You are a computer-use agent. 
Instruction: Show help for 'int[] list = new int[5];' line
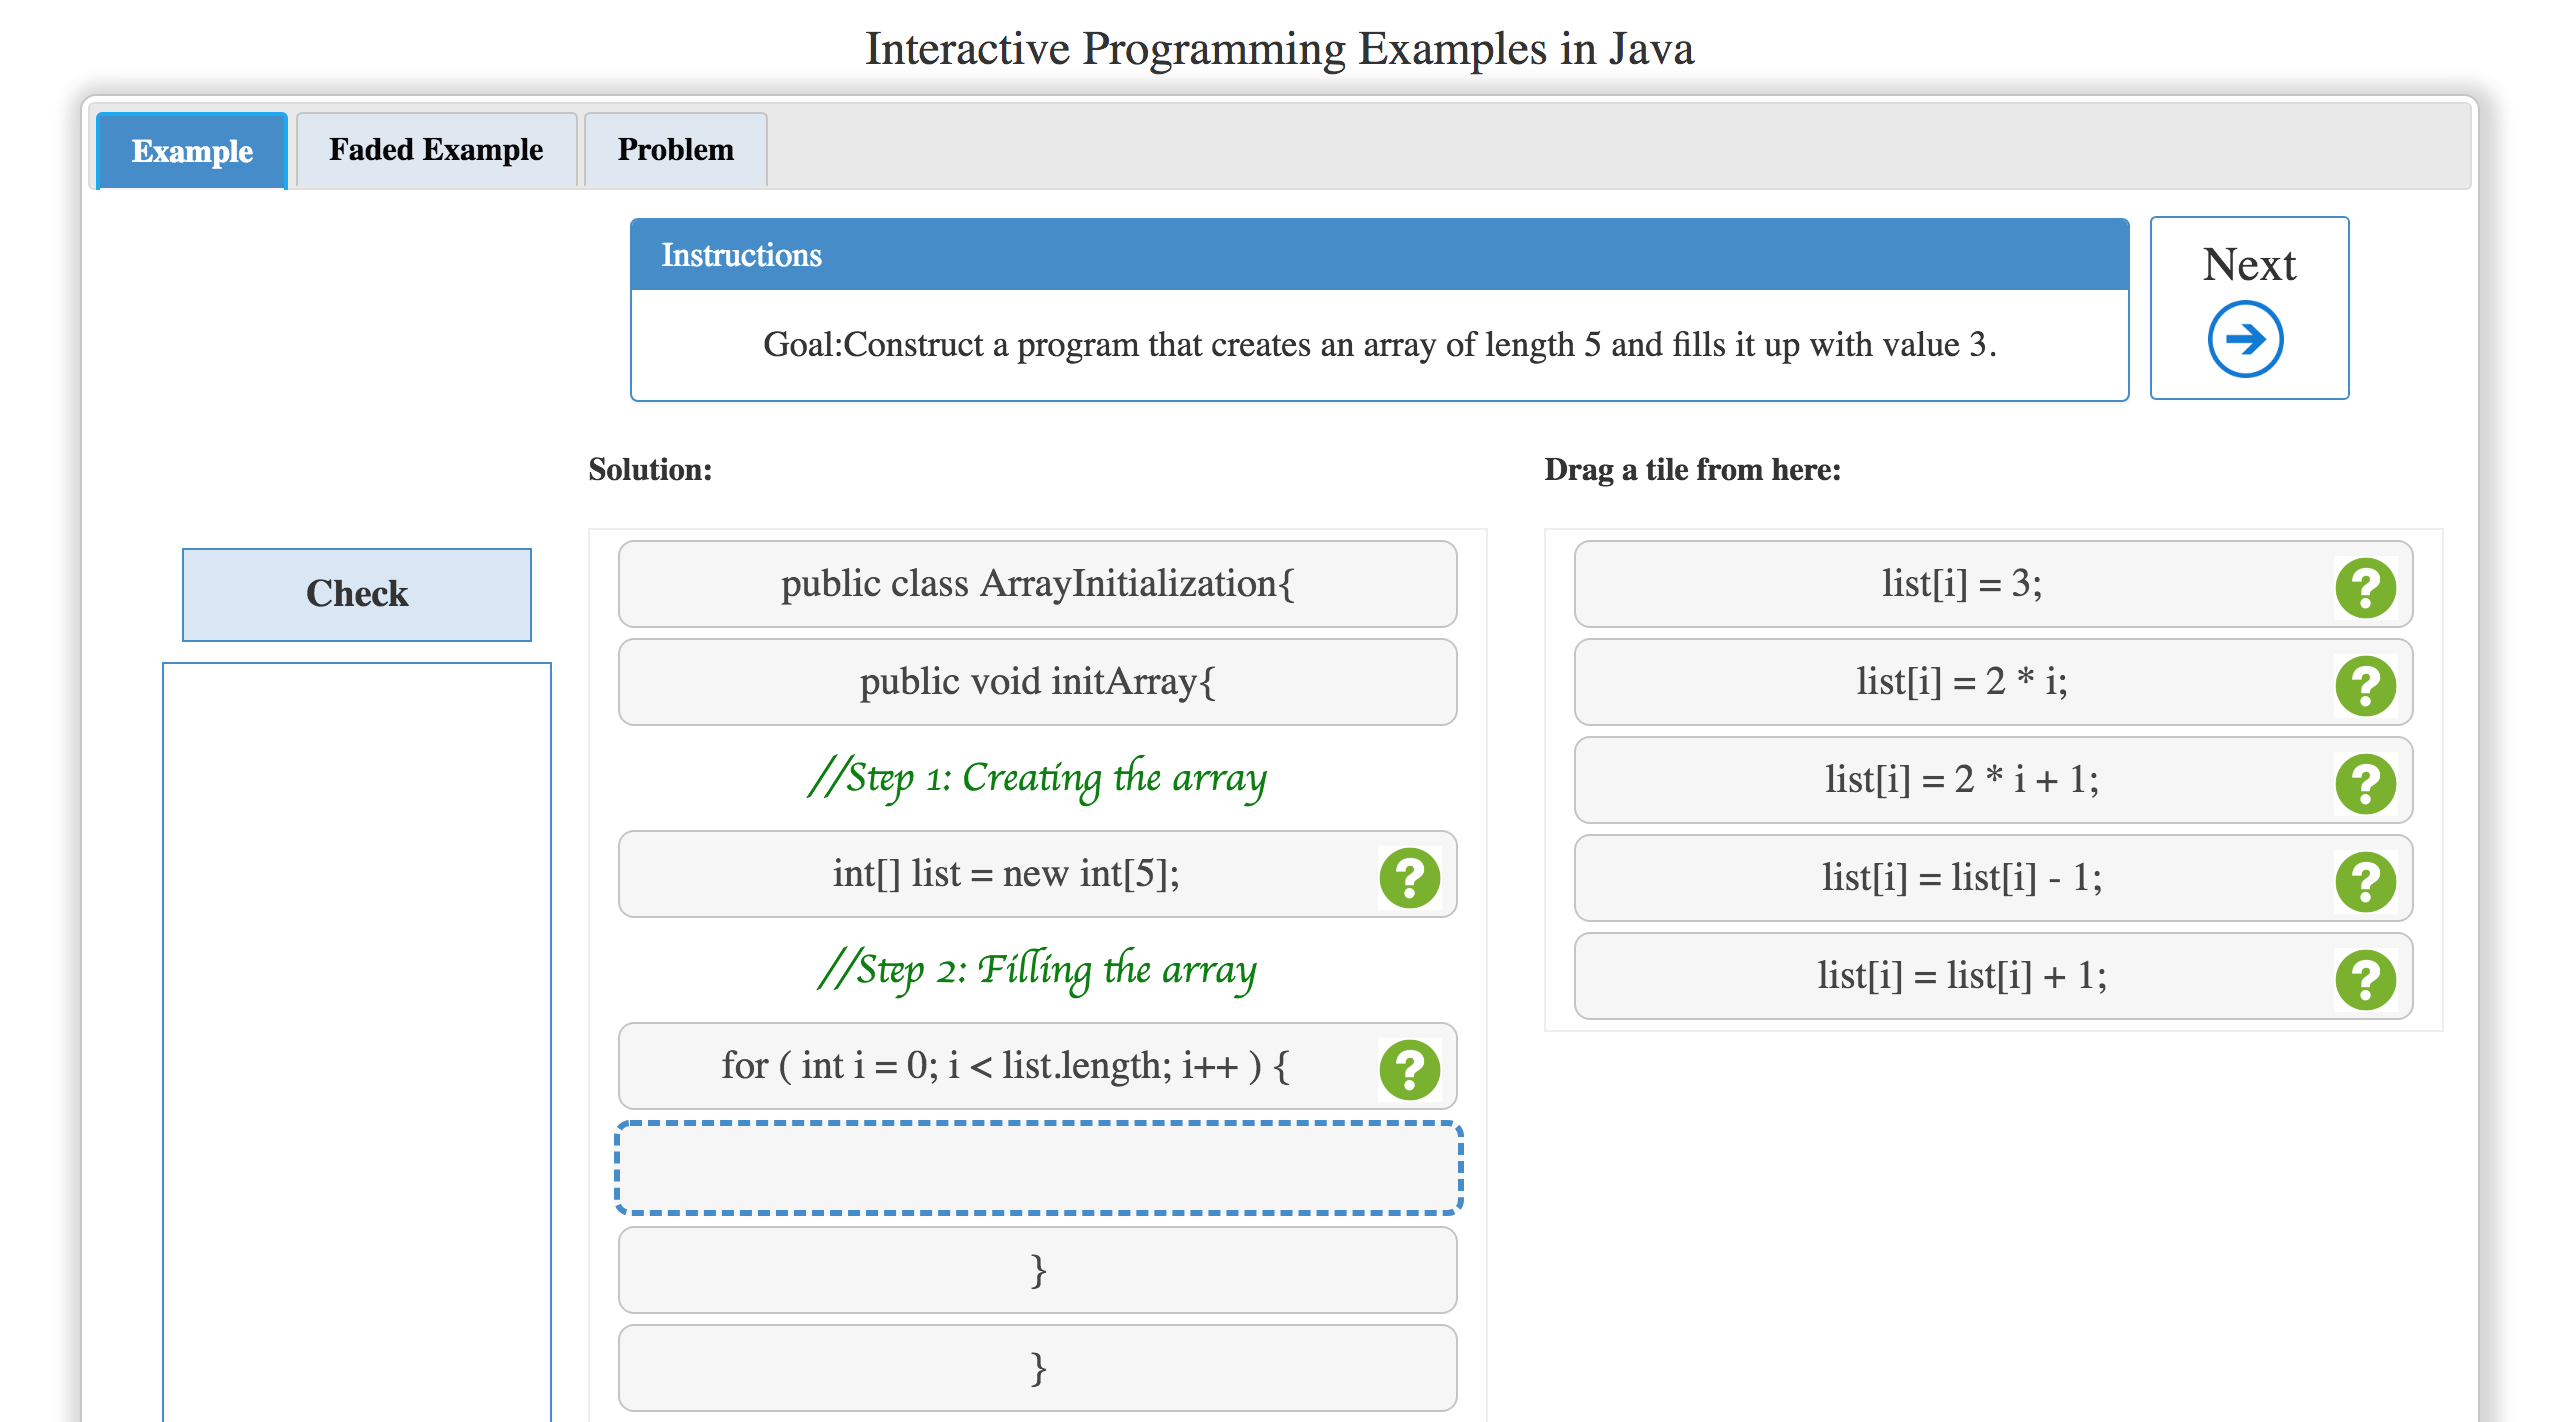pos(1409,877)
